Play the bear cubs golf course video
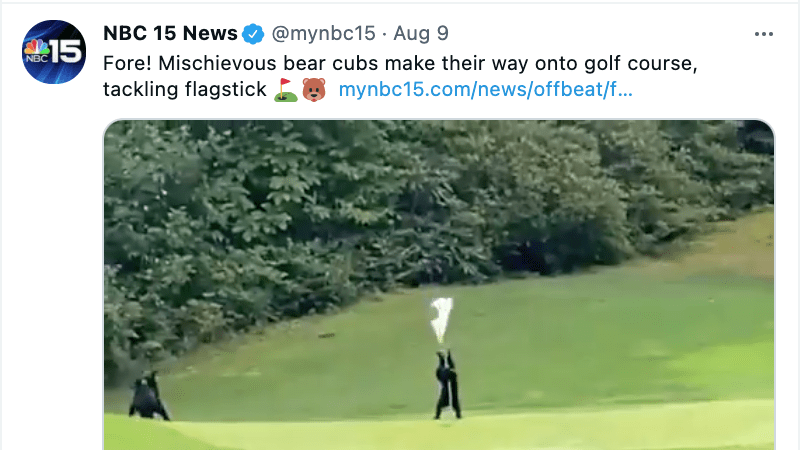 point(439,285)
